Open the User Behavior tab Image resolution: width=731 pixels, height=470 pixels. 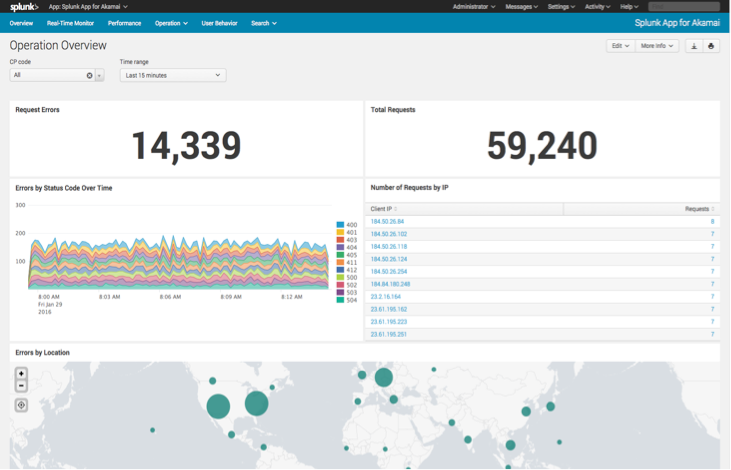pos(220,23)
